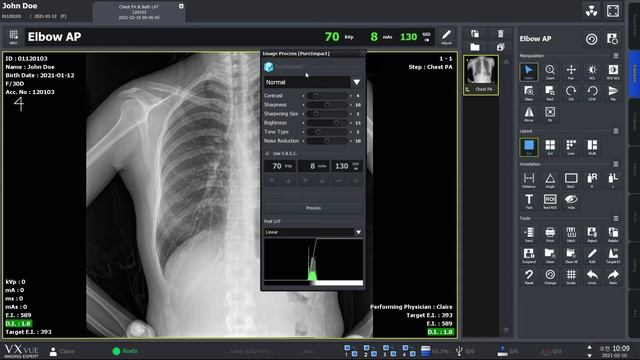Screen dimensions: 640x360
Task: Adjust the Sharpness slider
Action: (x=327, y=105)
